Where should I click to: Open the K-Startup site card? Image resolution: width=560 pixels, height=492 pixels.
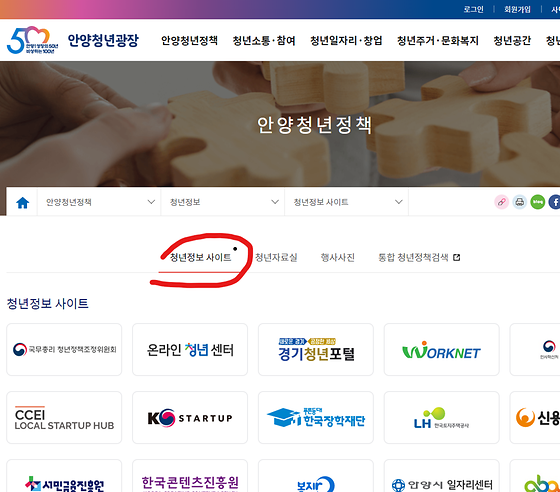click(190, 417)
